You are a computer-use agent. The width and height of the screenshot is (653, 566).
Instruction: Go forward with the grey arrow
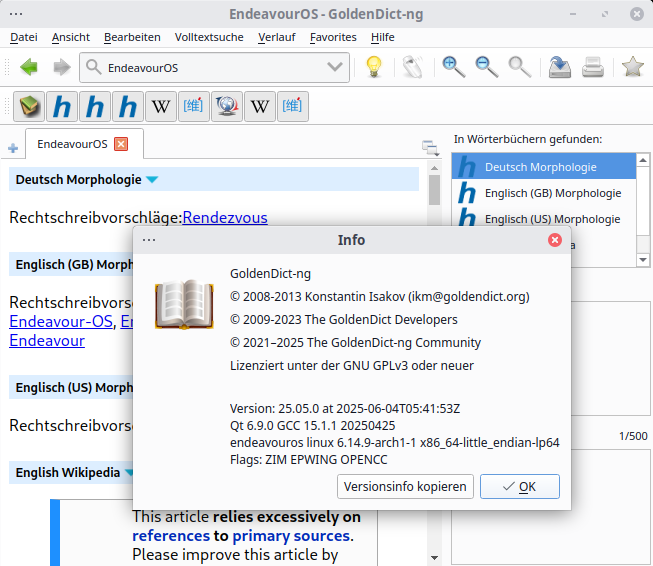62,67
